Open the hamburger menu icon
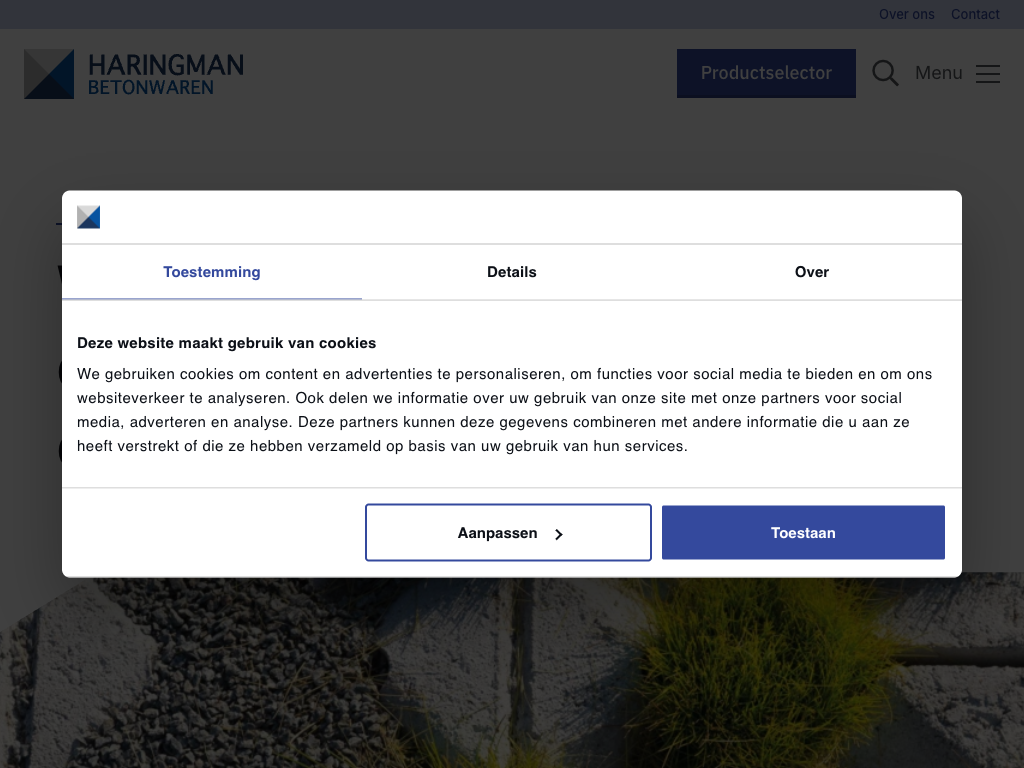1024x768 pixels. point(987,74)
